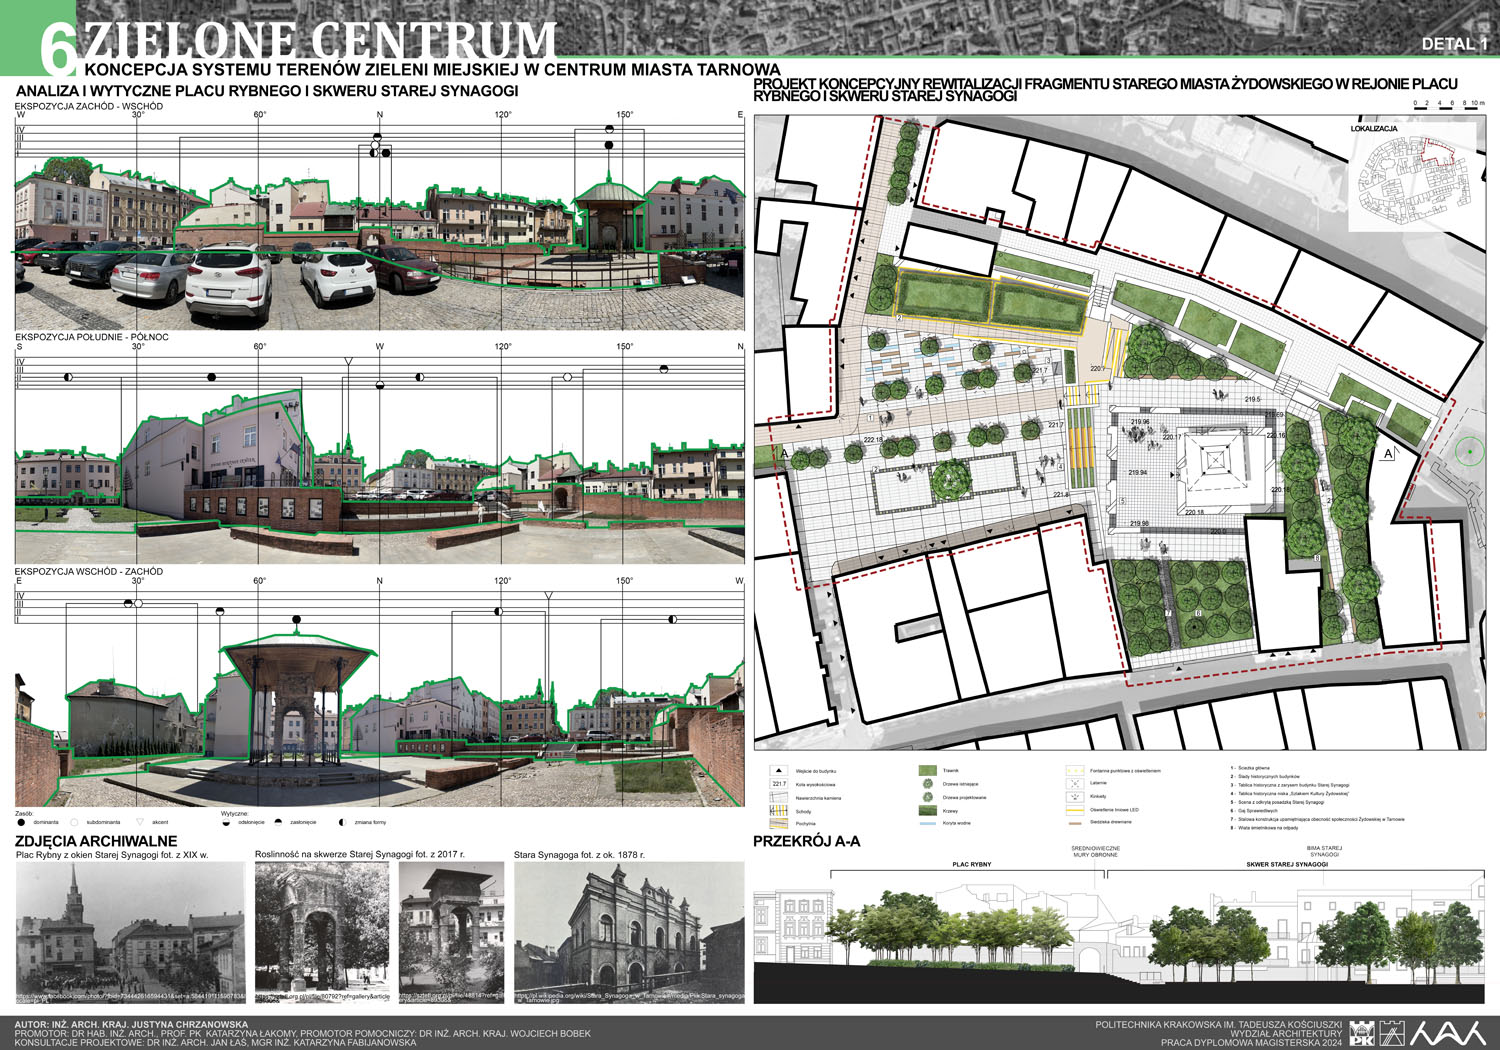The height and width of the screenshot is (1050, 1500).
Task: Click the 221.7 elevation legend box
Action: click(779, 784)
